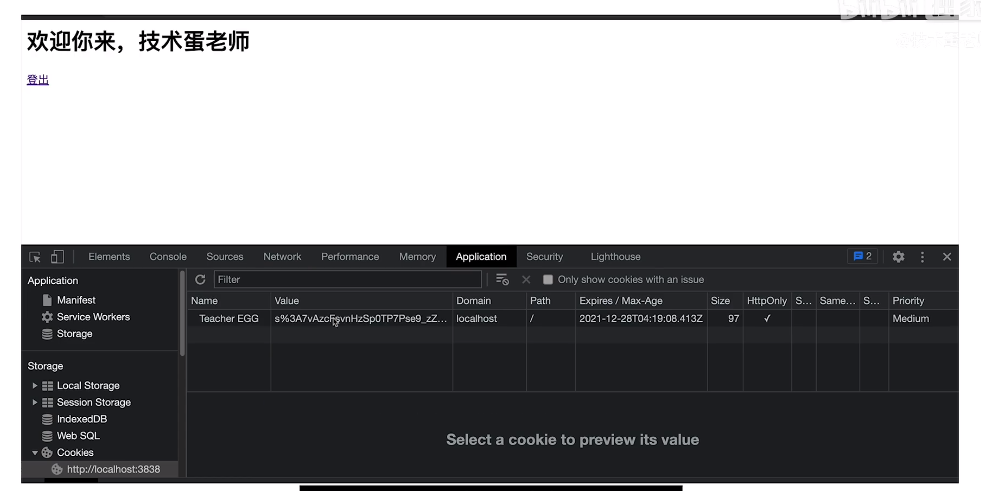
Task: Clear all cookies icon
Action: (502, 280)
